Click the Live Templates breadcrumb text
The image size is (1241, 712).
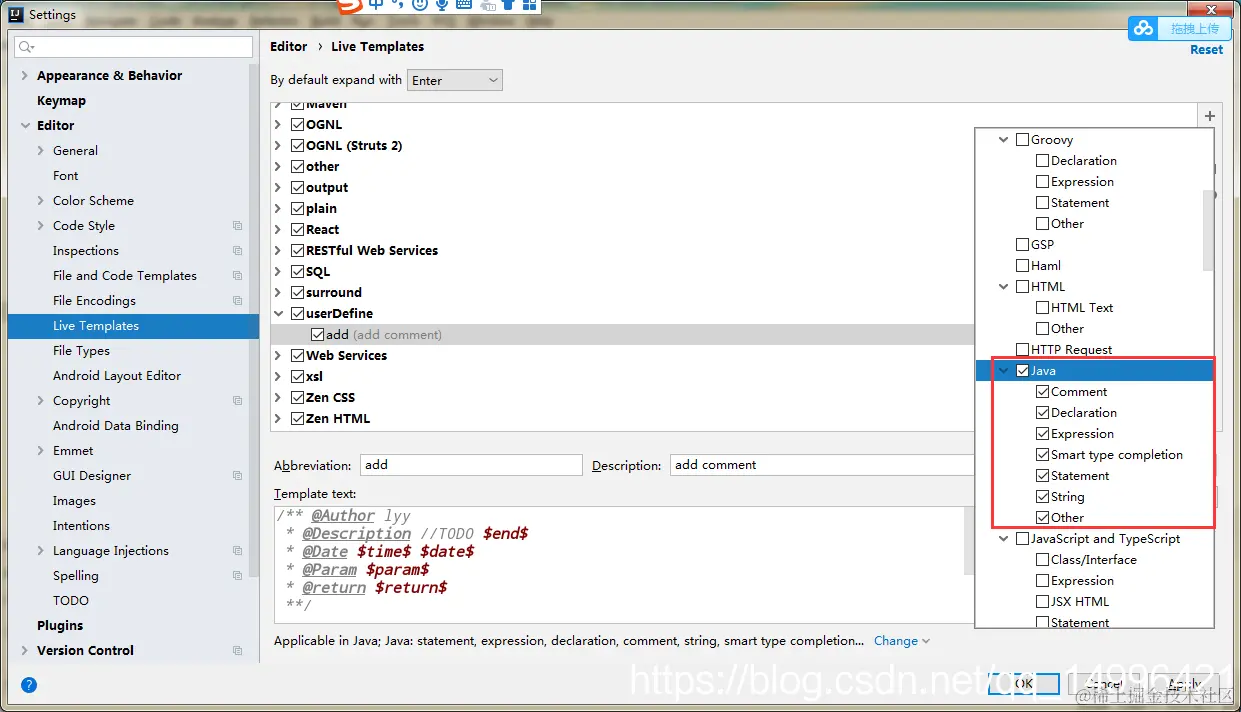click(x=377, y=47)
